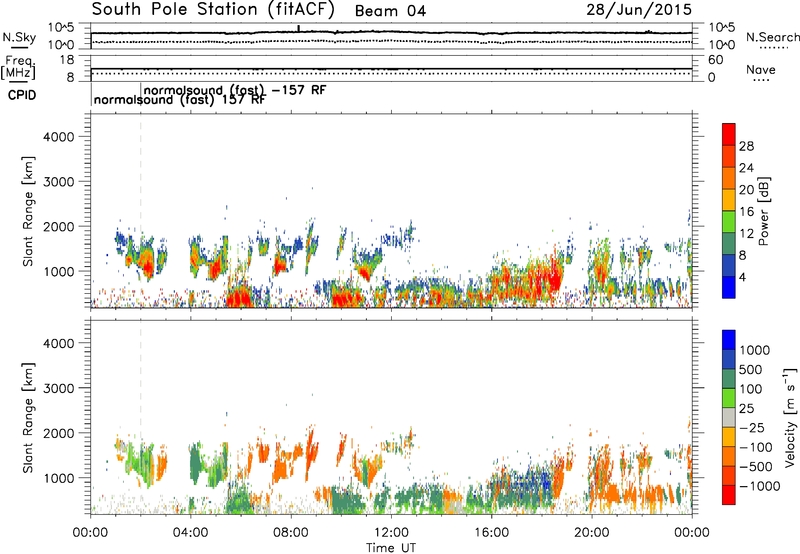Click 'Slant Range [km]' label of power panel

click(x=28, y=211)
